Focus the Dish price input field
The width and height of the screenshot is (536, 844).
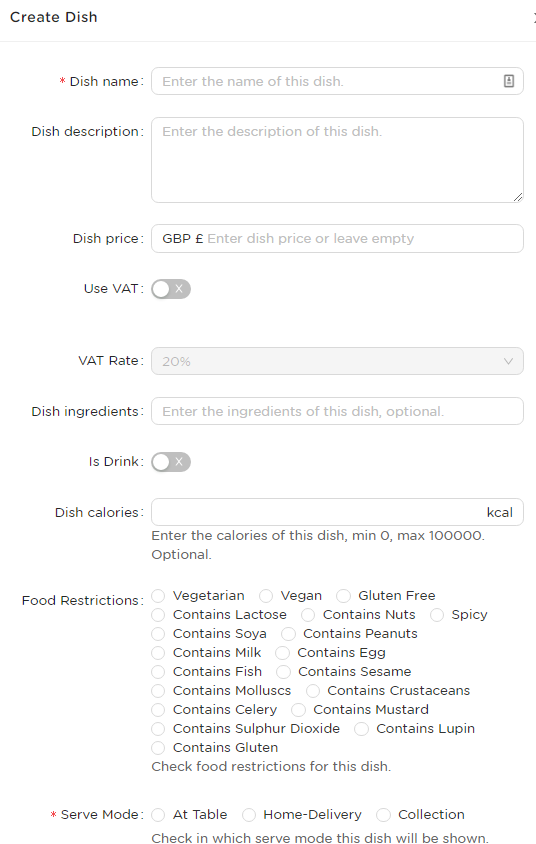(337, 238)
